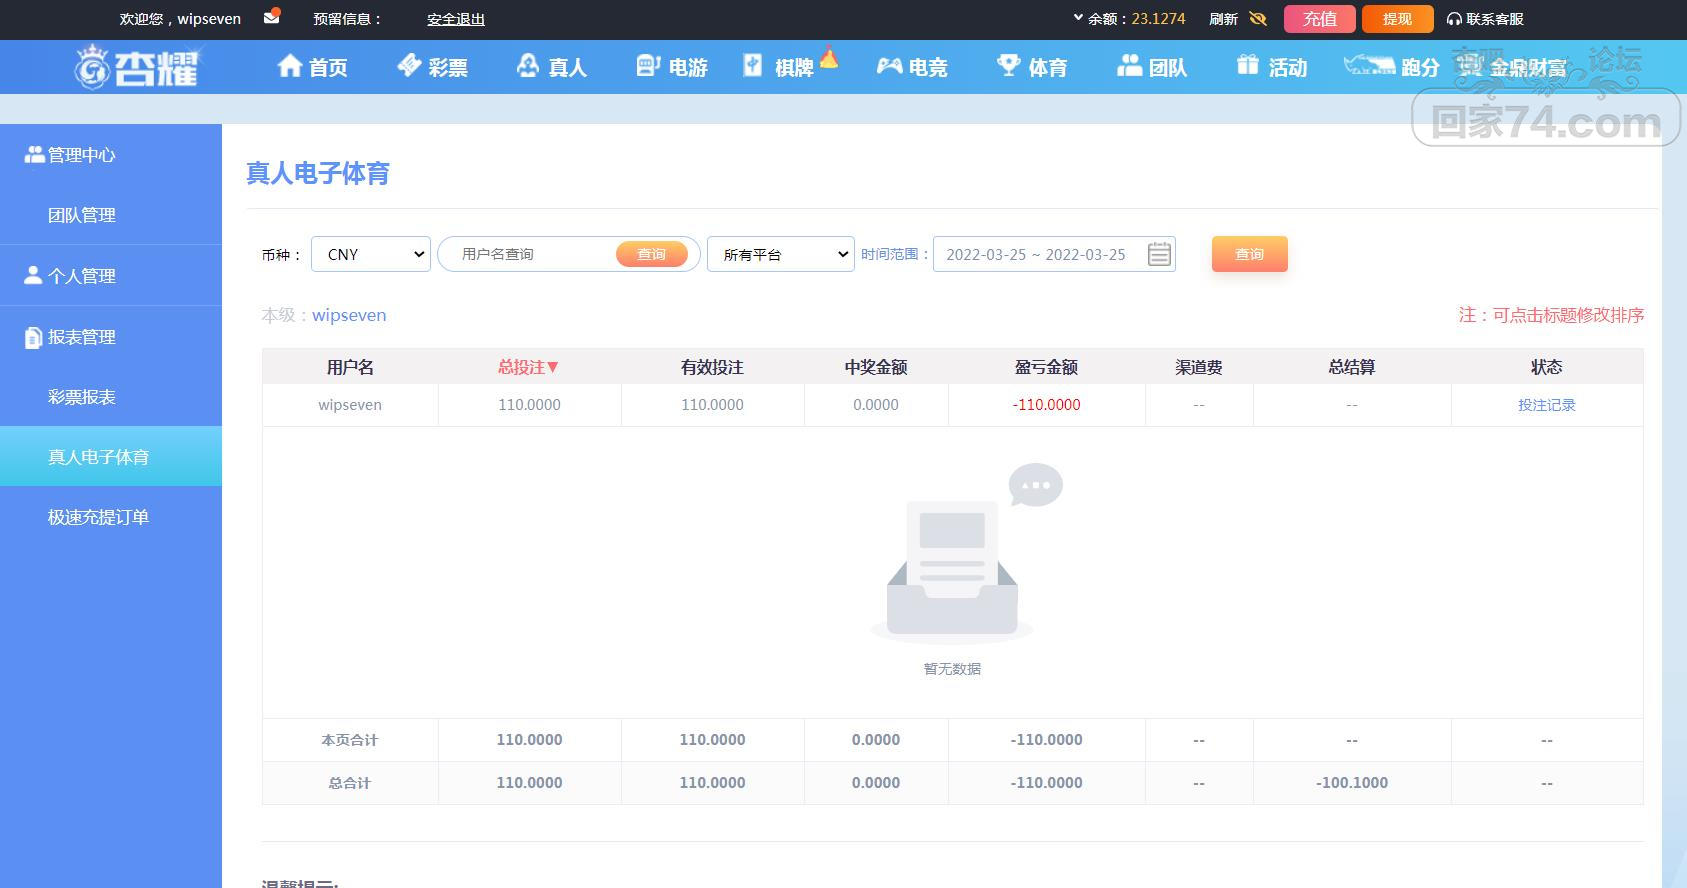Expand the CNY currency dropdown

pos(371,254)
